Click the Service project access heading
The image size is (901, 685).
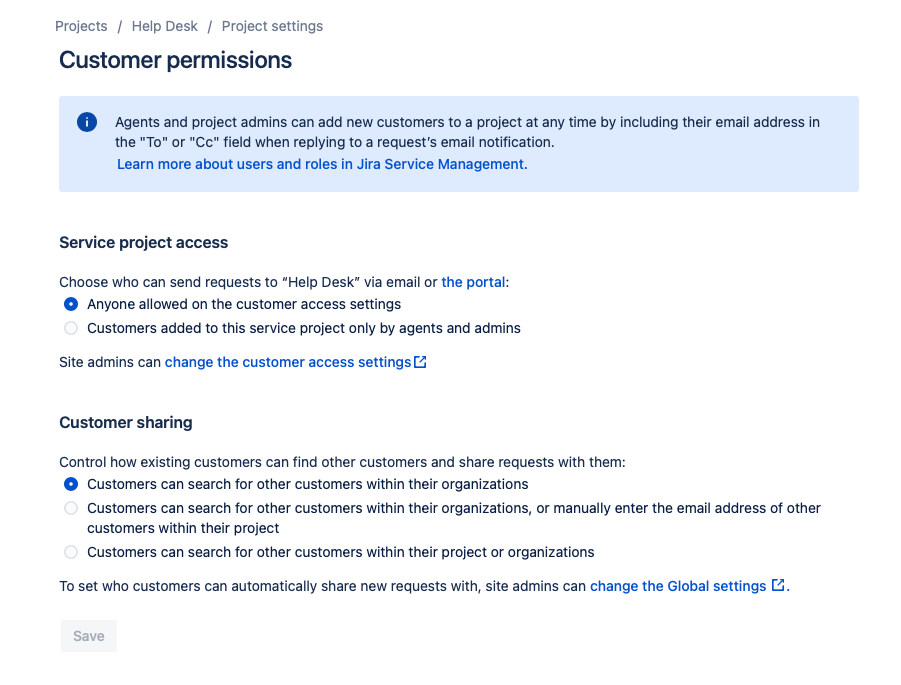coord(144,243)
